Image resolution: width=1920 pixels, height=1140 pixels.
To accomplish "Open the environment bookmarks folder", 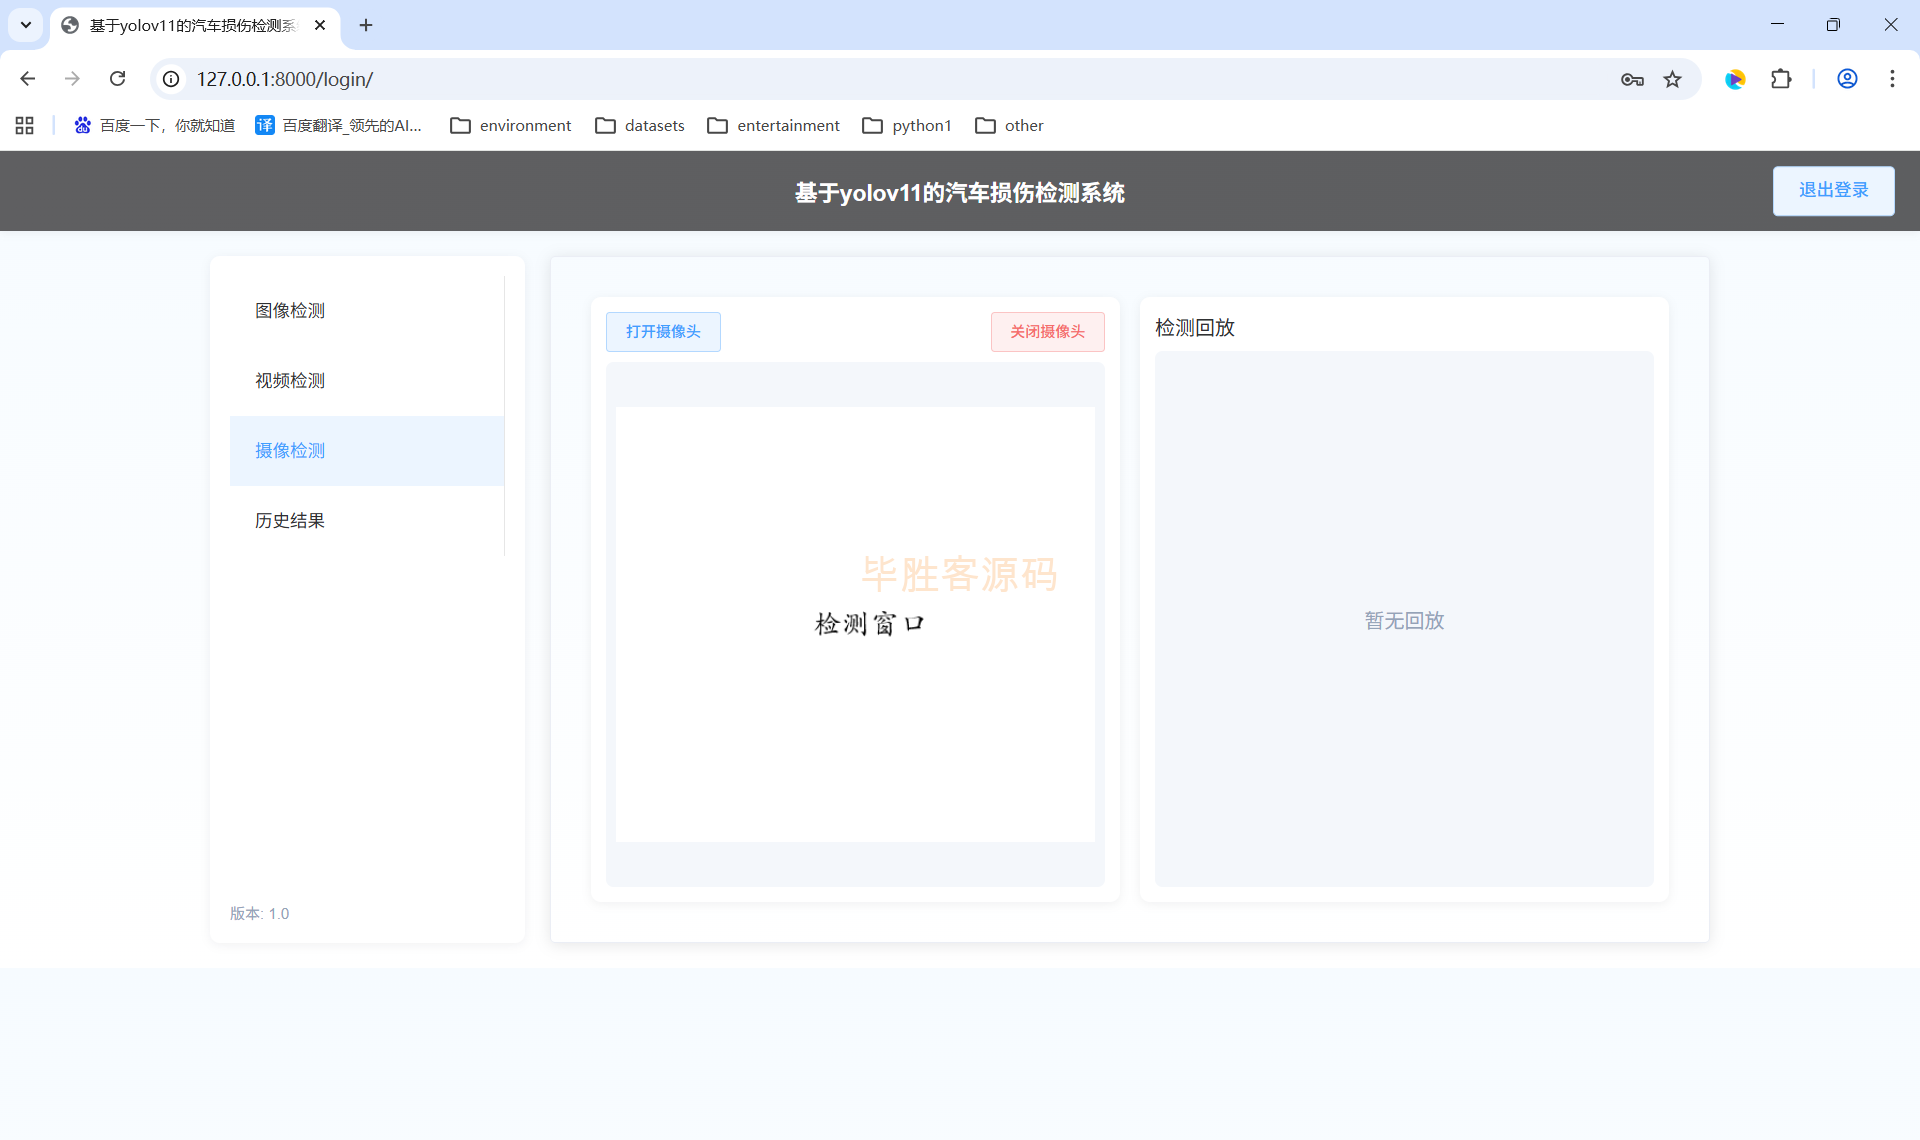I will [x=511, y=125].
